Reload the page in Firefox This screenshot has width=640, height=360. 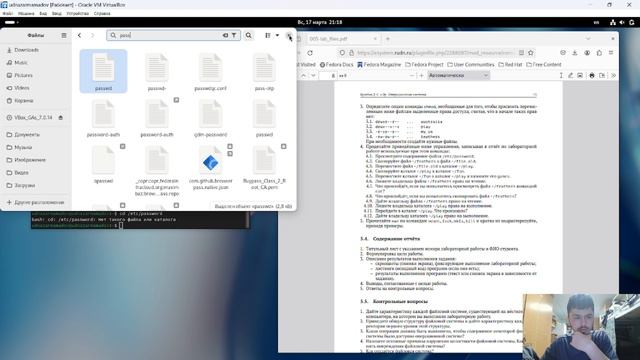coord(310,53)
